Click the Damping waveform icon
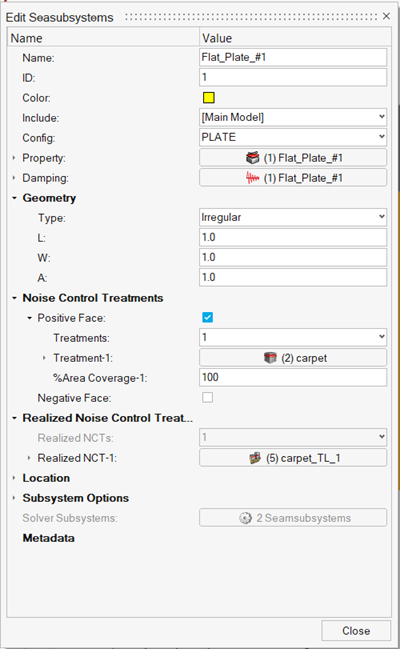 pos(253,178)
